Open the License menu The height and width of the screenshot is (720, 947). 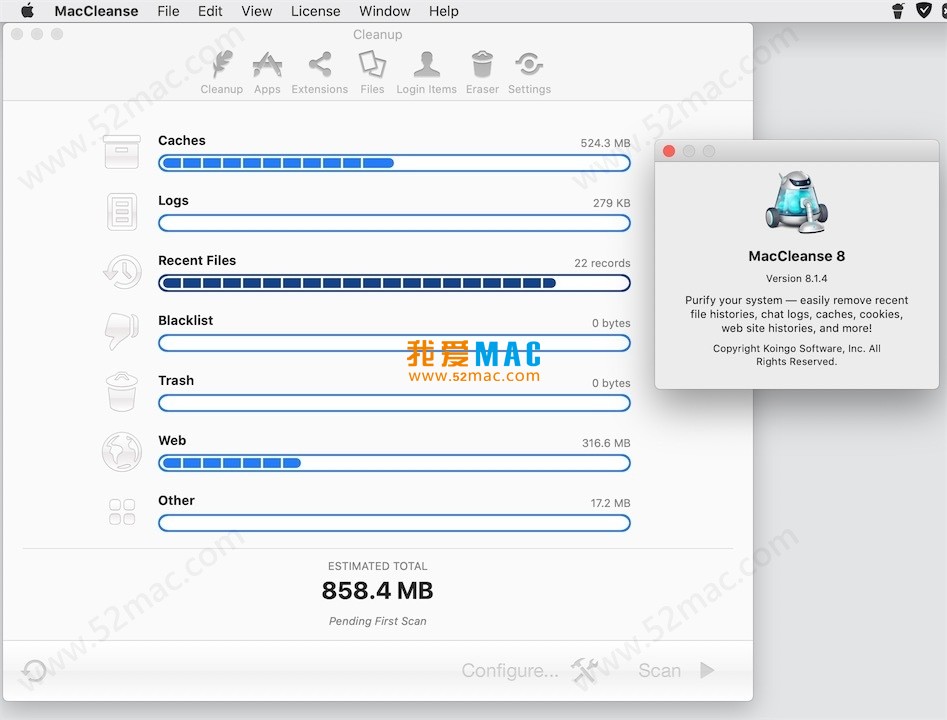point(315,11)
